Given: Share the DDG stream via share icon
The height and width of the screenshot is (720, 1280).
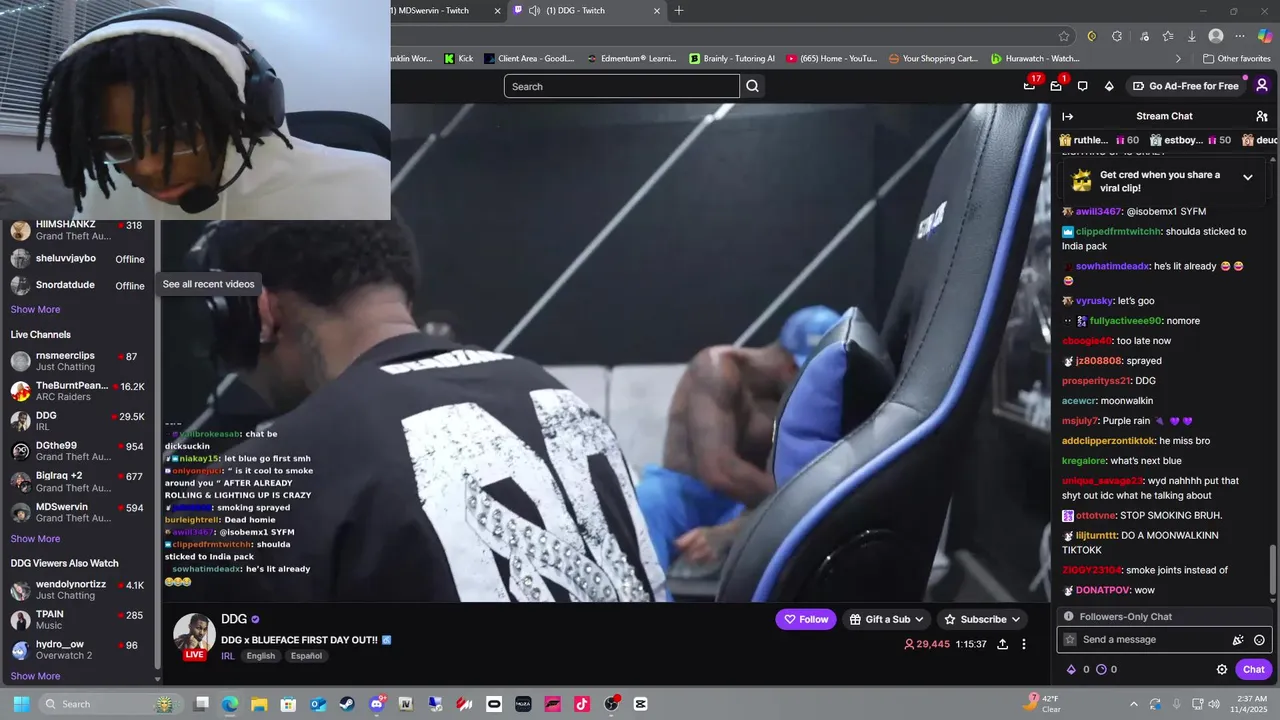Looking at the screenshot, I should tap(1002, 644).
